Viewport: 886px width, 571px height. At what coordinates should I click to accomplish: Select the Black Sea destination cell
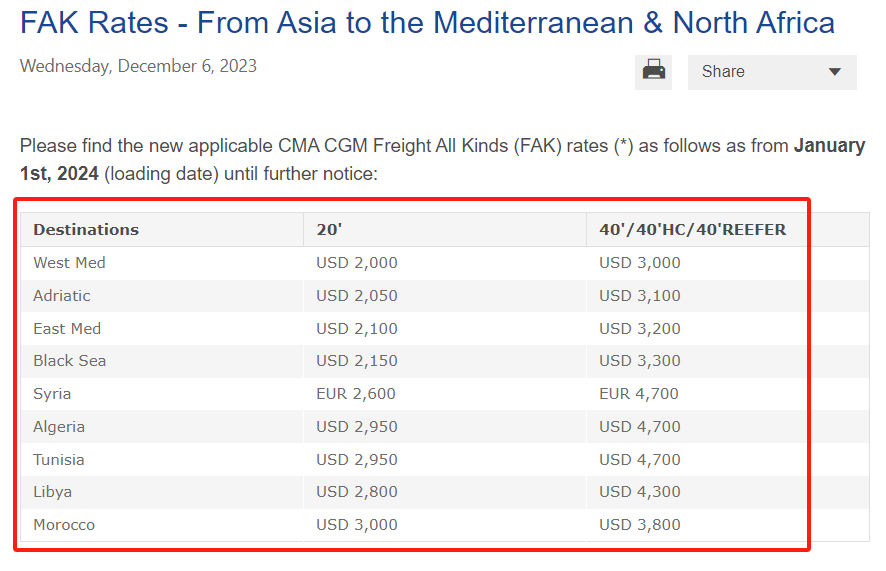69,361
